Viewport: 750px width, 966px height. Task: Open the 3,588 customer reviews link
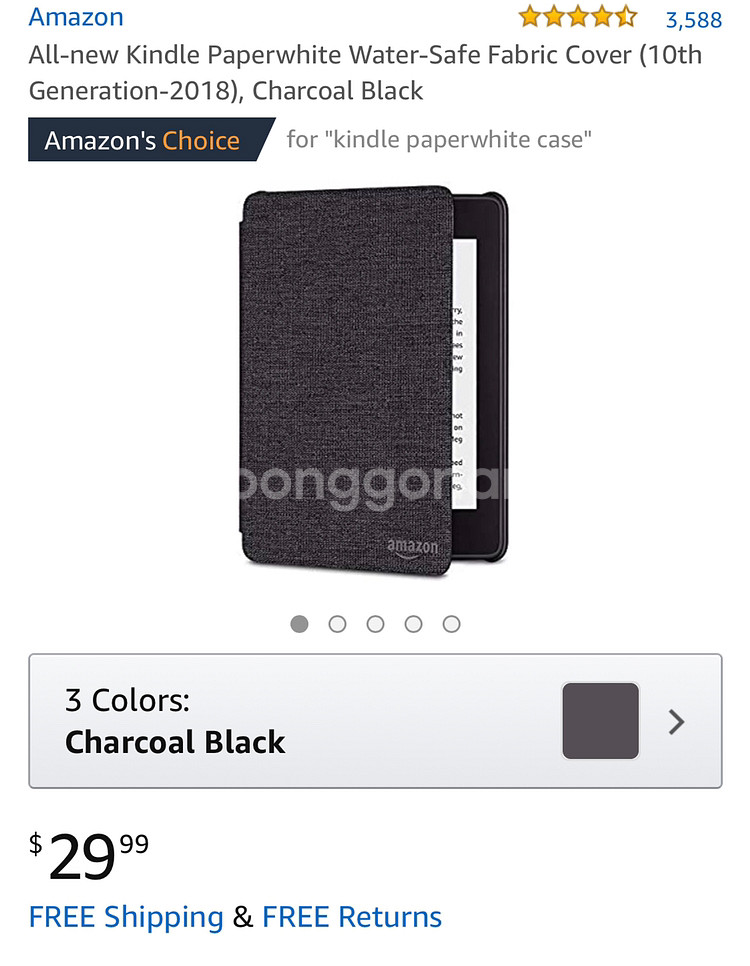693,20
